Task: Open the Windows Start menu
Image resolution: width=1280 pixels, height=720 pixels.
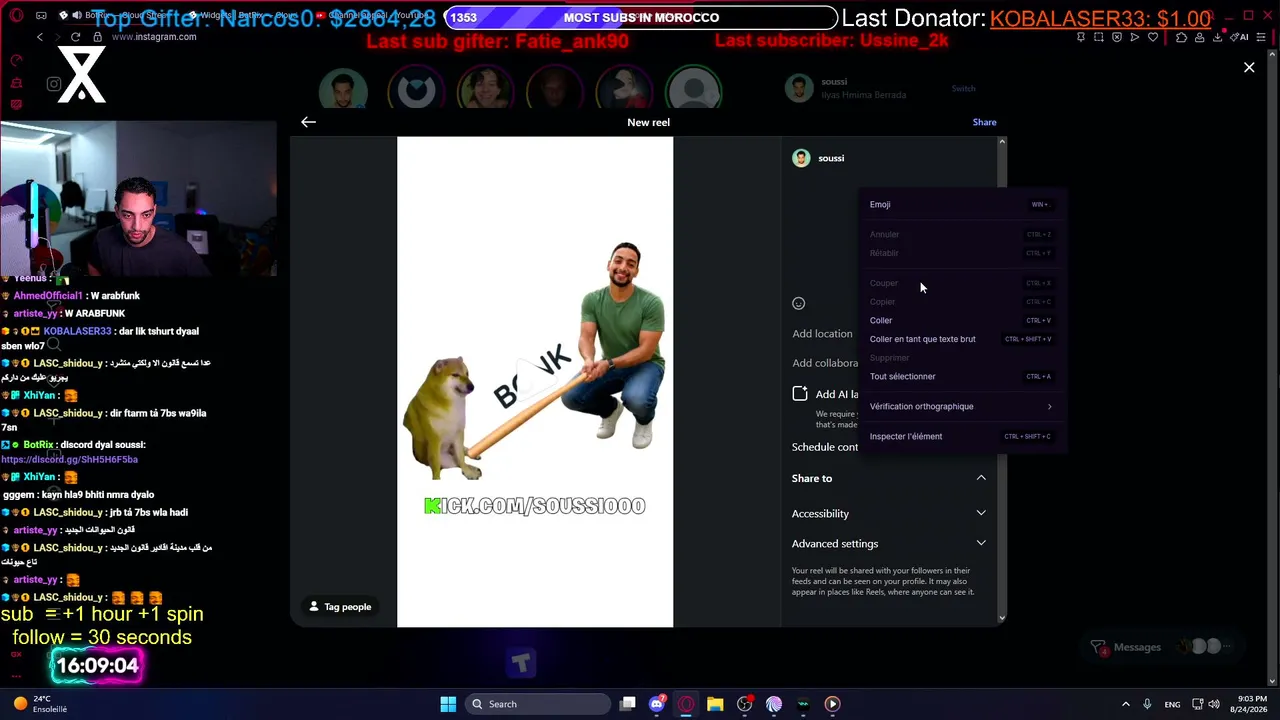Action: click(x=448, y=704)
